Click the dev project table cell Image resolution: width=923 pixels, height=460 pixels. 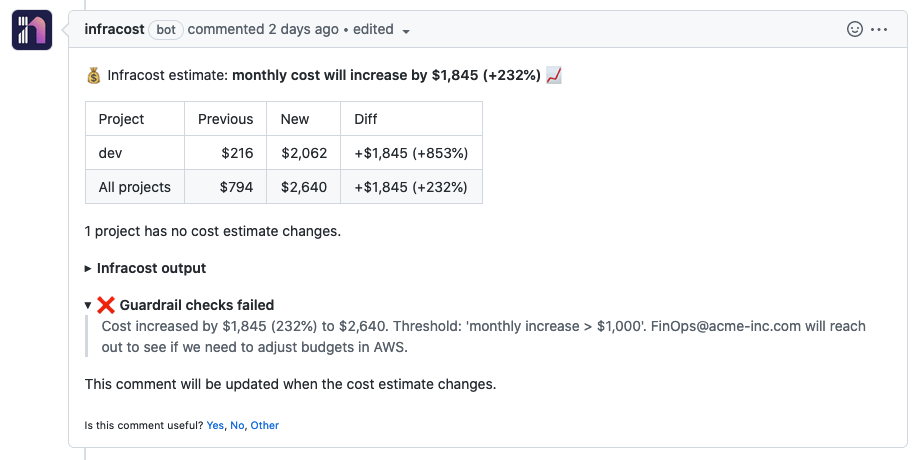(x=109, y=153)
